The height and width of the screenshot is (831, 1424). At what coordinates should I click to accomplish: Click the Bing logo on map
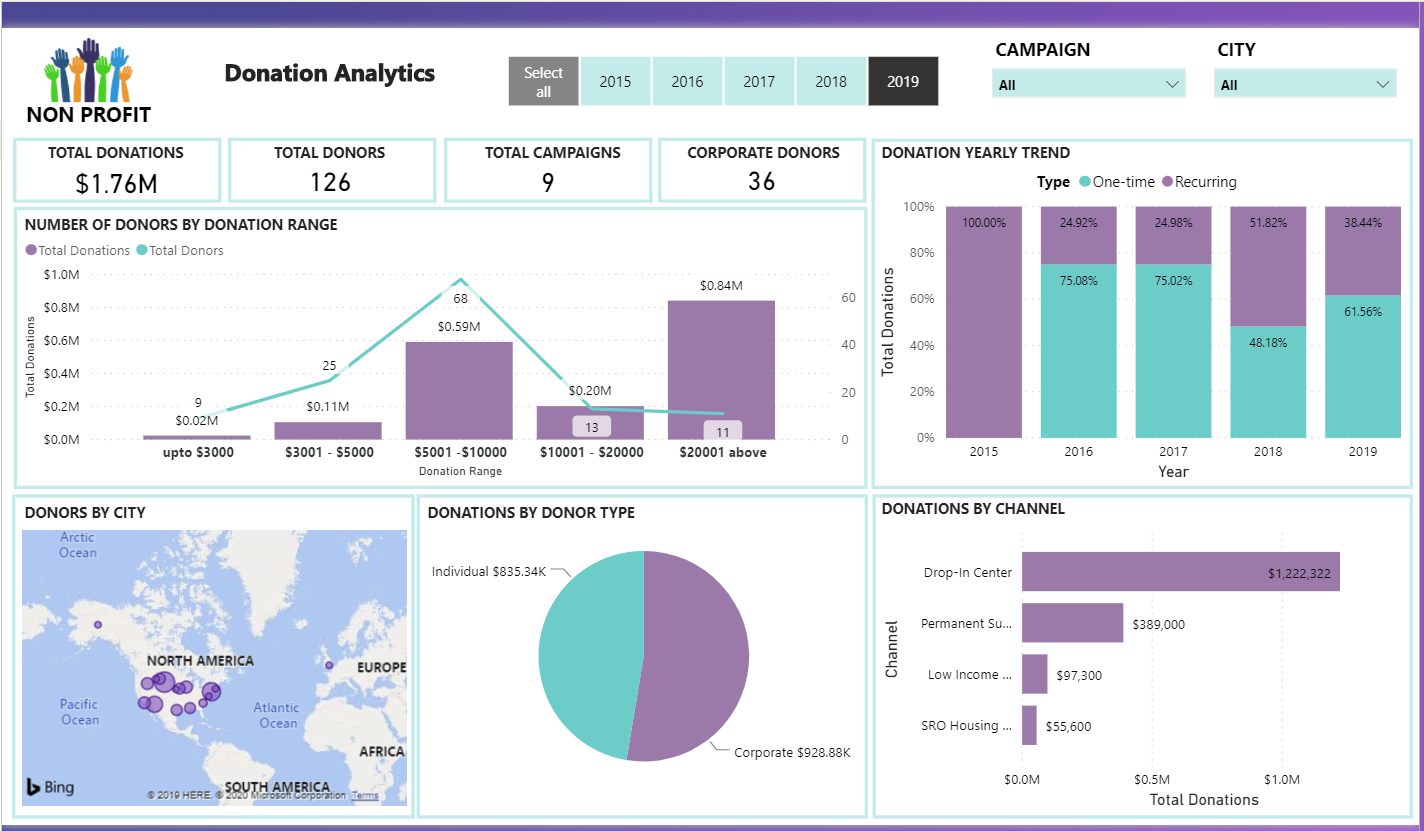(49, 787)
